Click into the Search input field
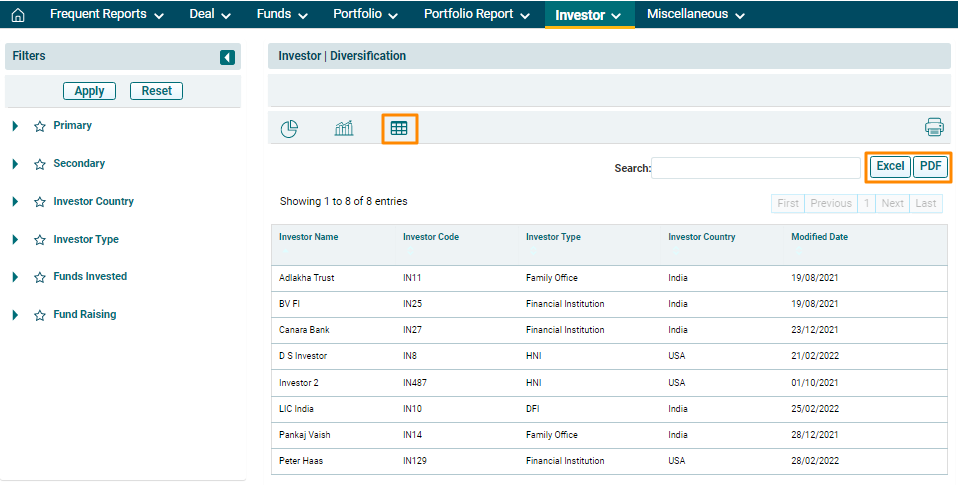958x485 pixels. pos(755,168)
